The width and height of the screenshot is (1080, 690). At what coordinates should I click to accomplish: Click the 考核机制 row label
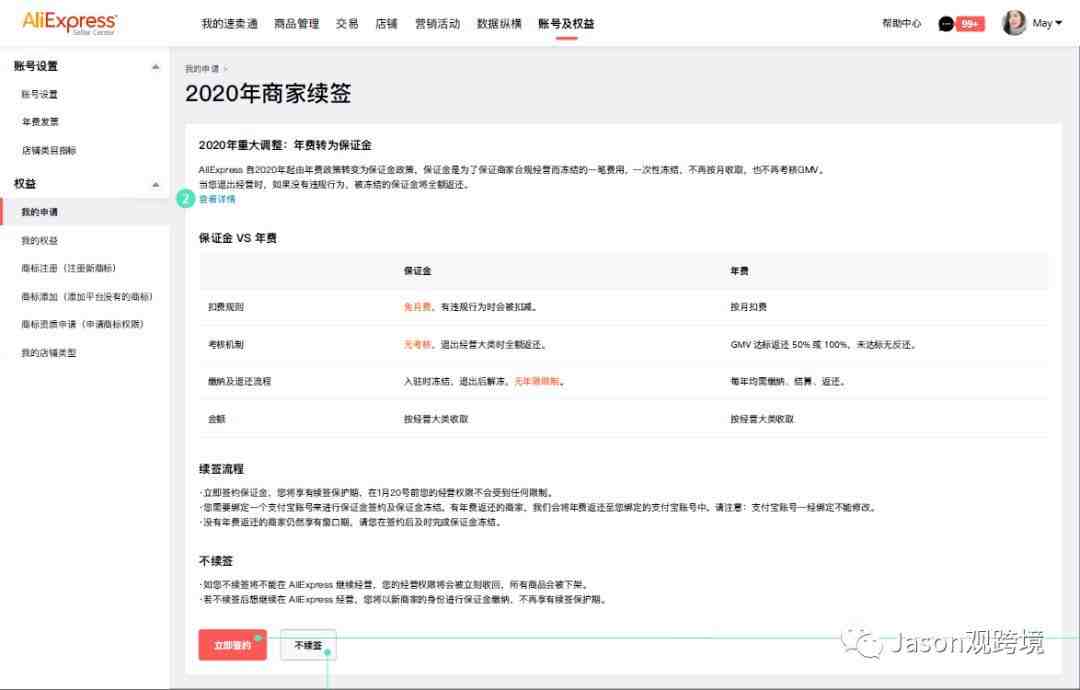pyautogui.click(x=226, y=344)
